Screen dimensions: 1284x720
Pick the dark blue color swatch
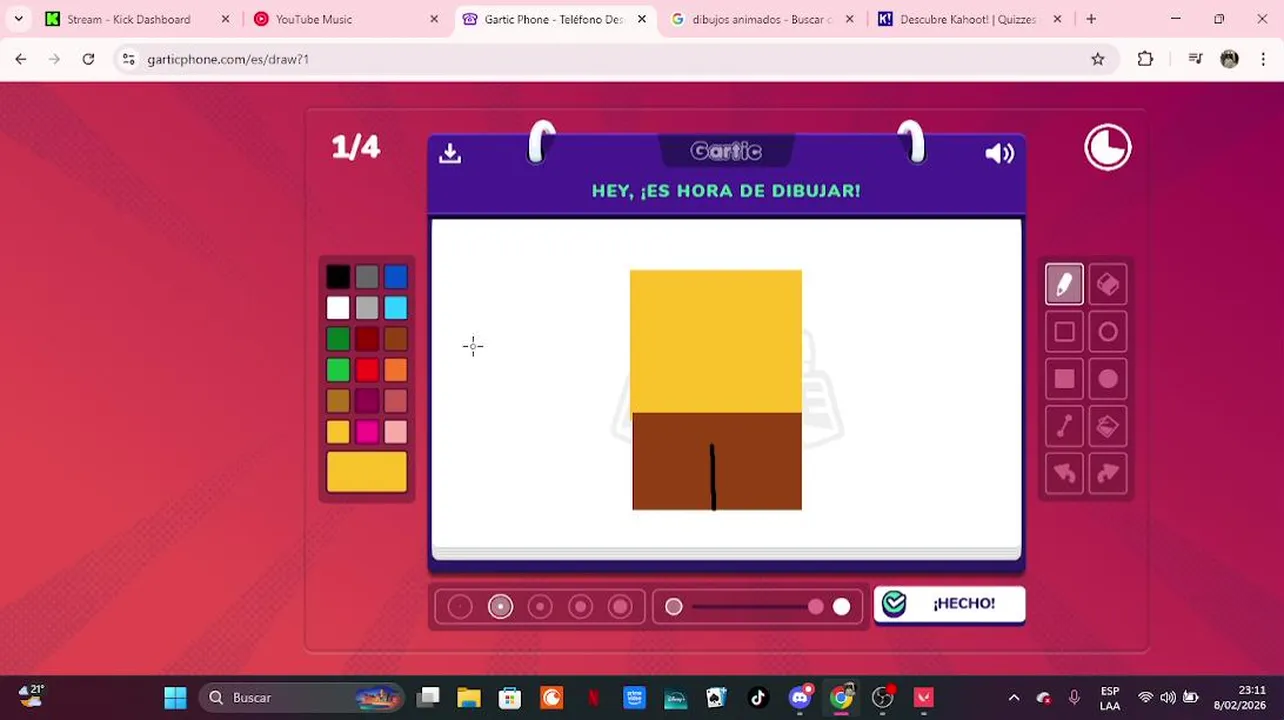[396, 277]
